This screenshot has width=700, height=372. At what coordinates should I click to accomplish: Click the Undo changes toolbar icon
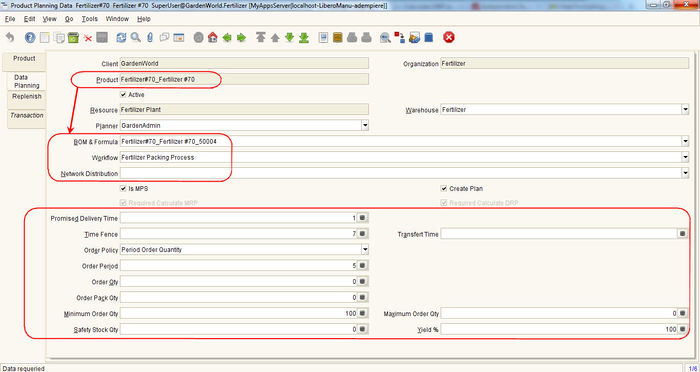pos(10,38)
